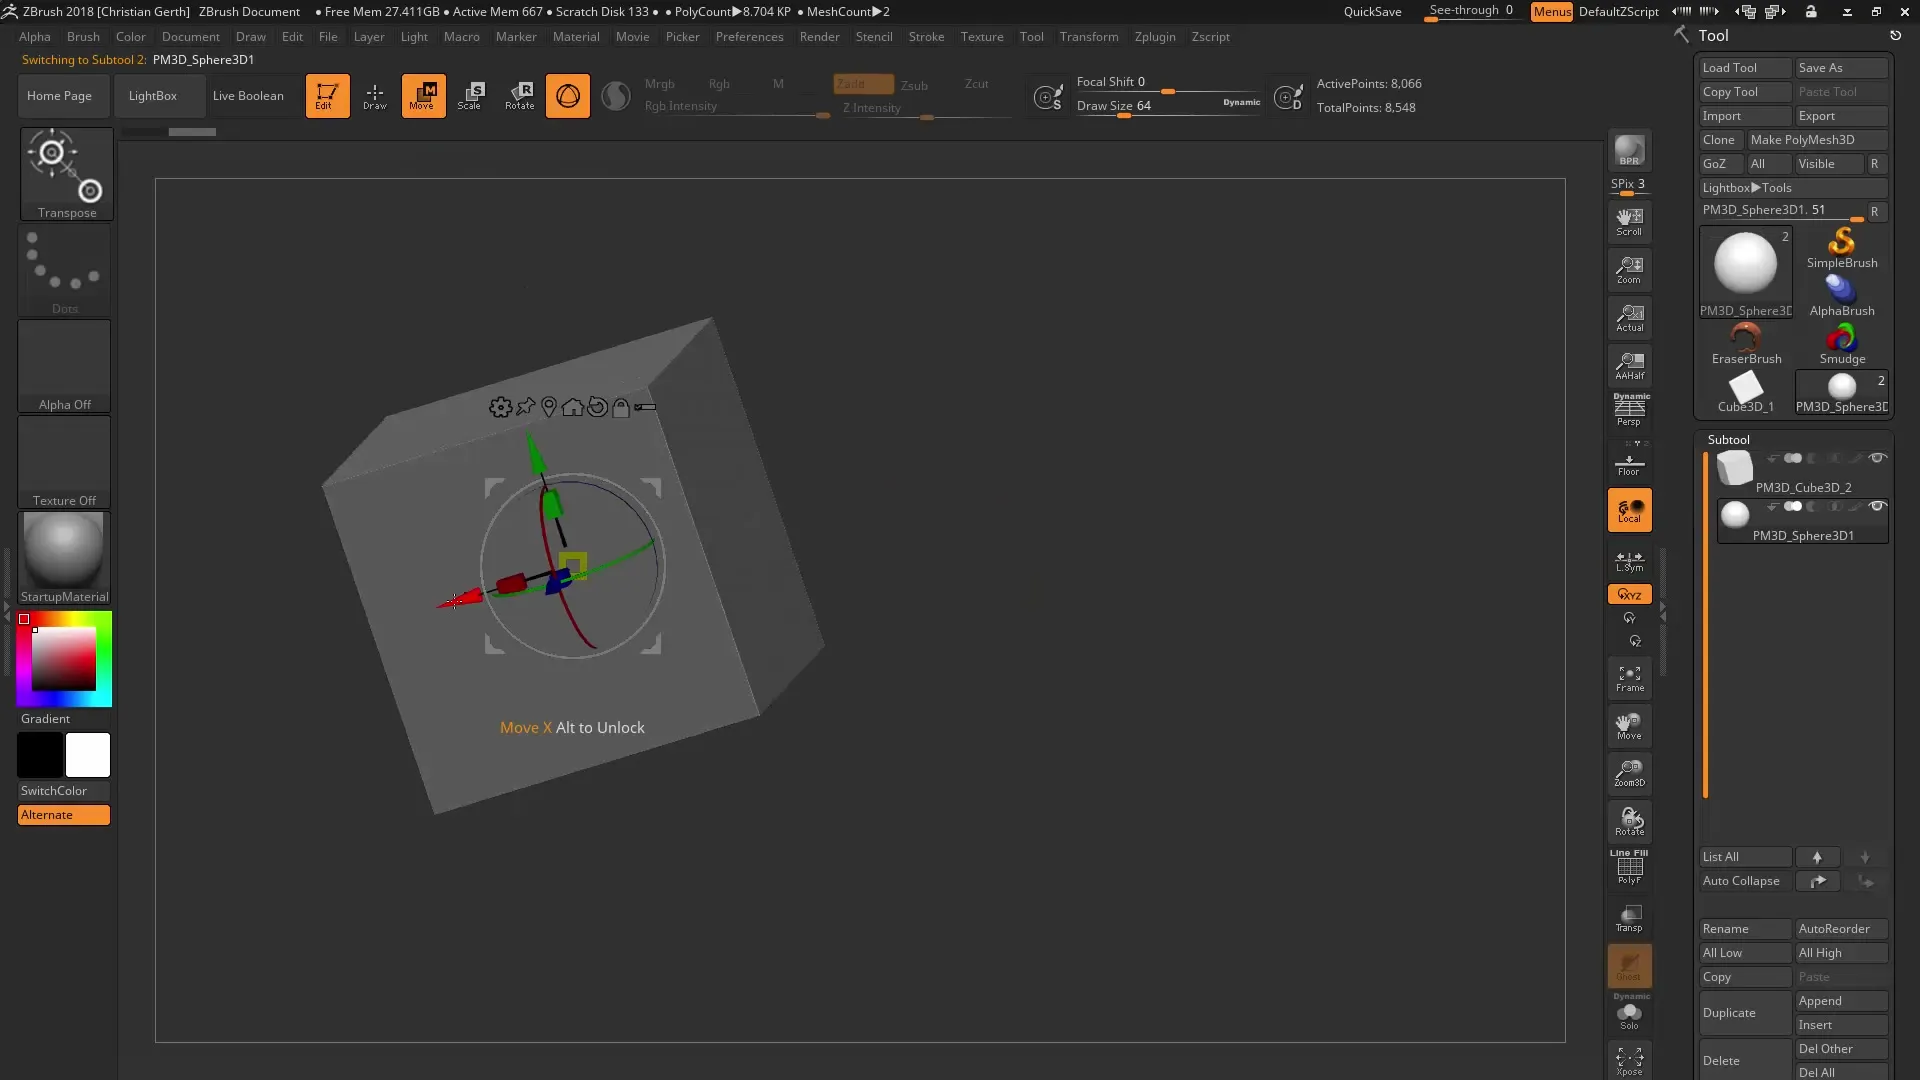The image size is (1920, 1080).
Task: Open the Alpha Off picker
Action: tap(65, 366)
